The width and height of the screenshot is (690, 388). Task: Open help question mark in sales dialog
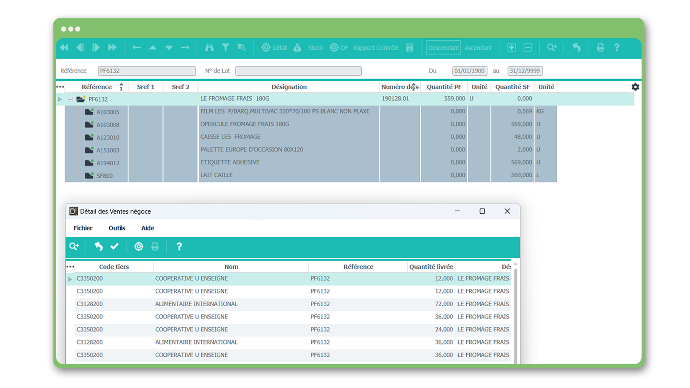coord(179,247)
